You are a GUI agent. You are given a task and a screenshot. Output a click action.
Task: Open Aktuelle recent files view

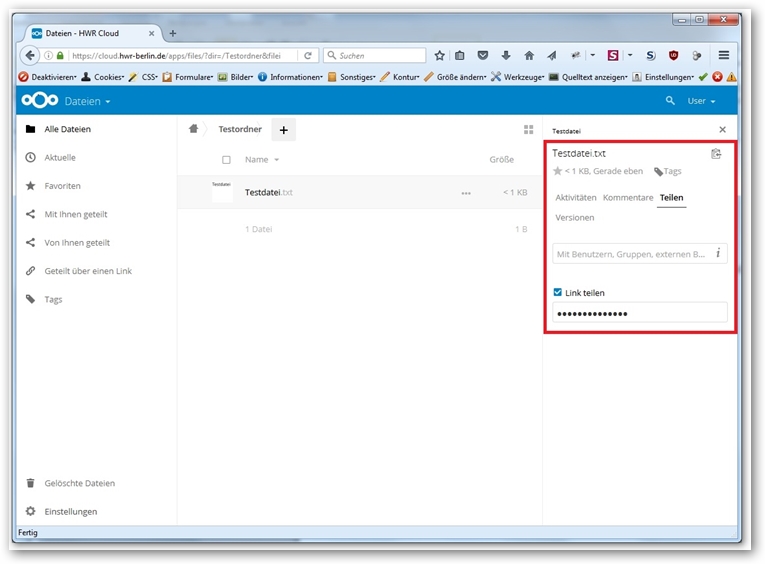(60, 157)
